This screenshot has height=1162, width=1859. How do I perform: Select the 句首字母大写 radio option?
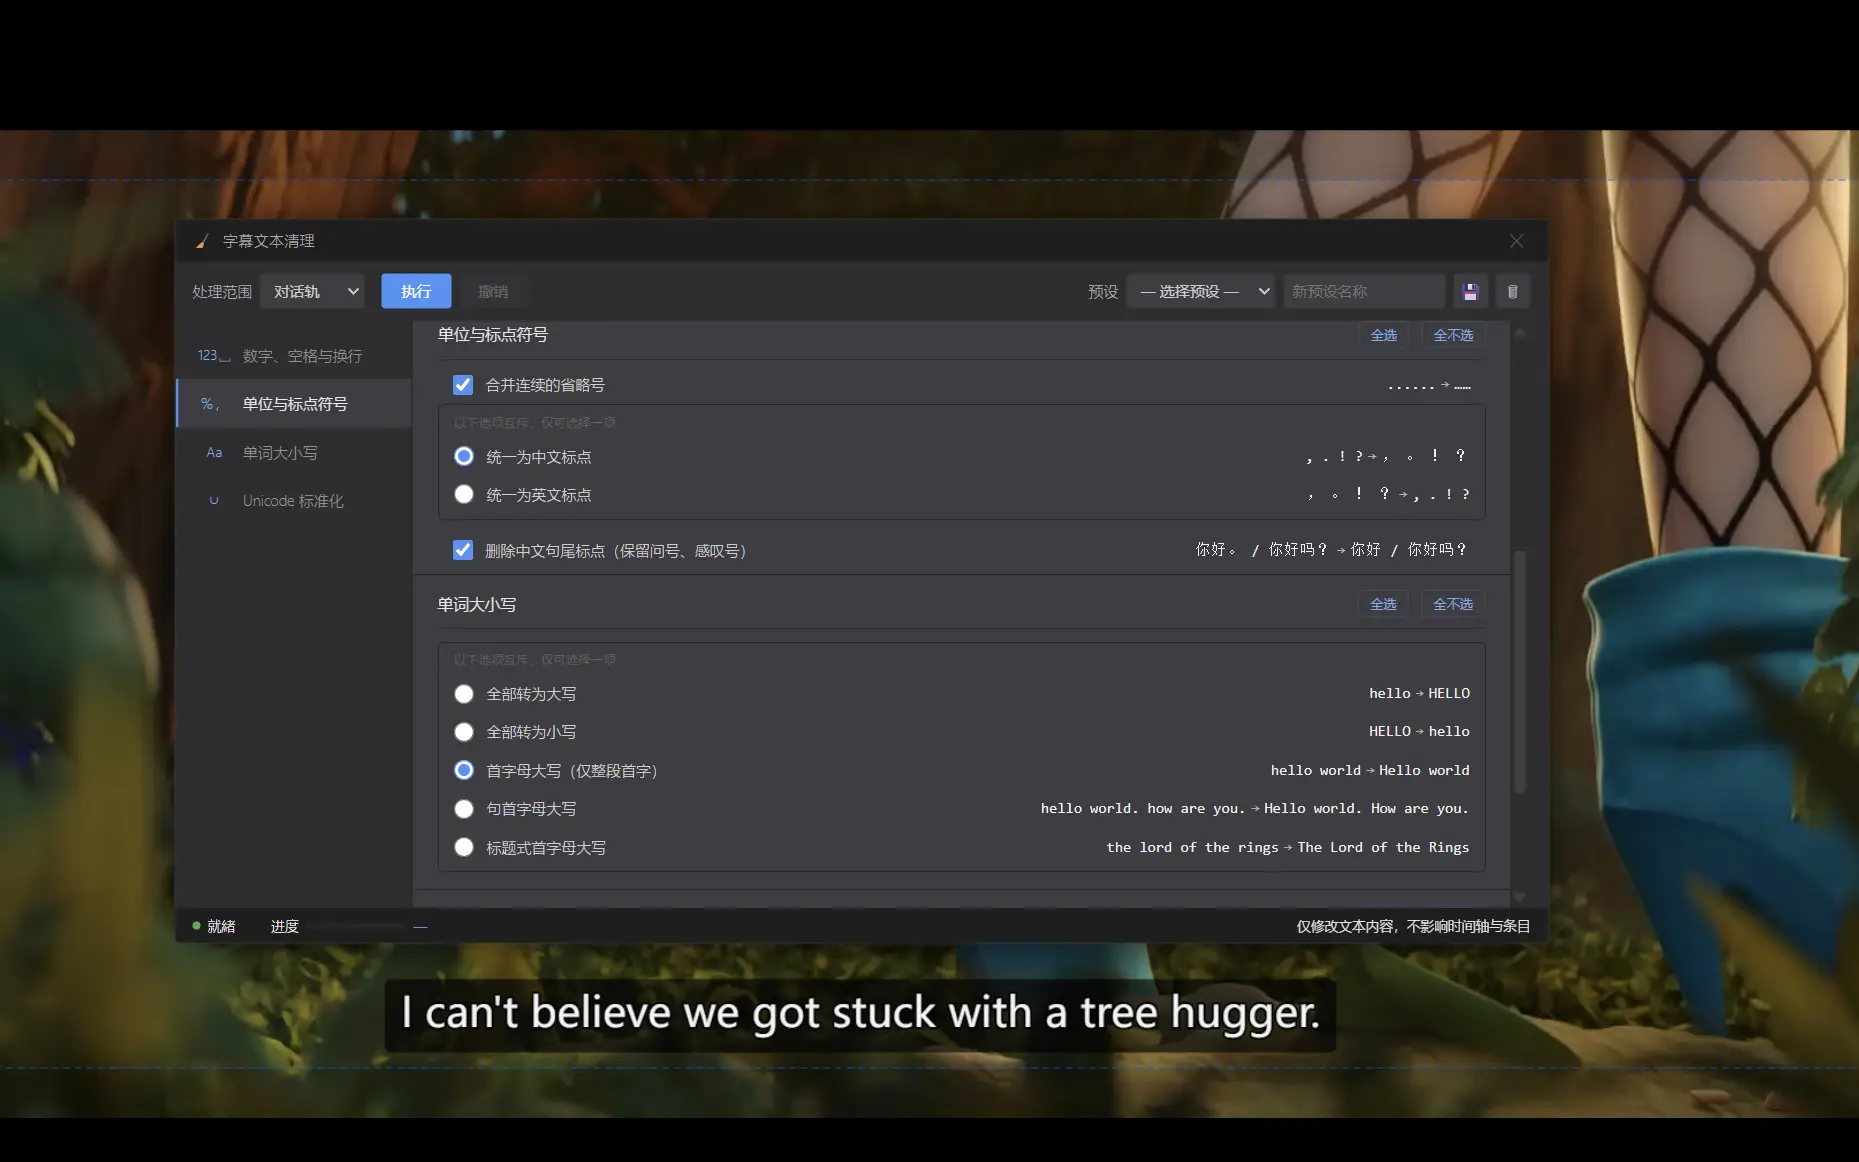pos(464,809)
